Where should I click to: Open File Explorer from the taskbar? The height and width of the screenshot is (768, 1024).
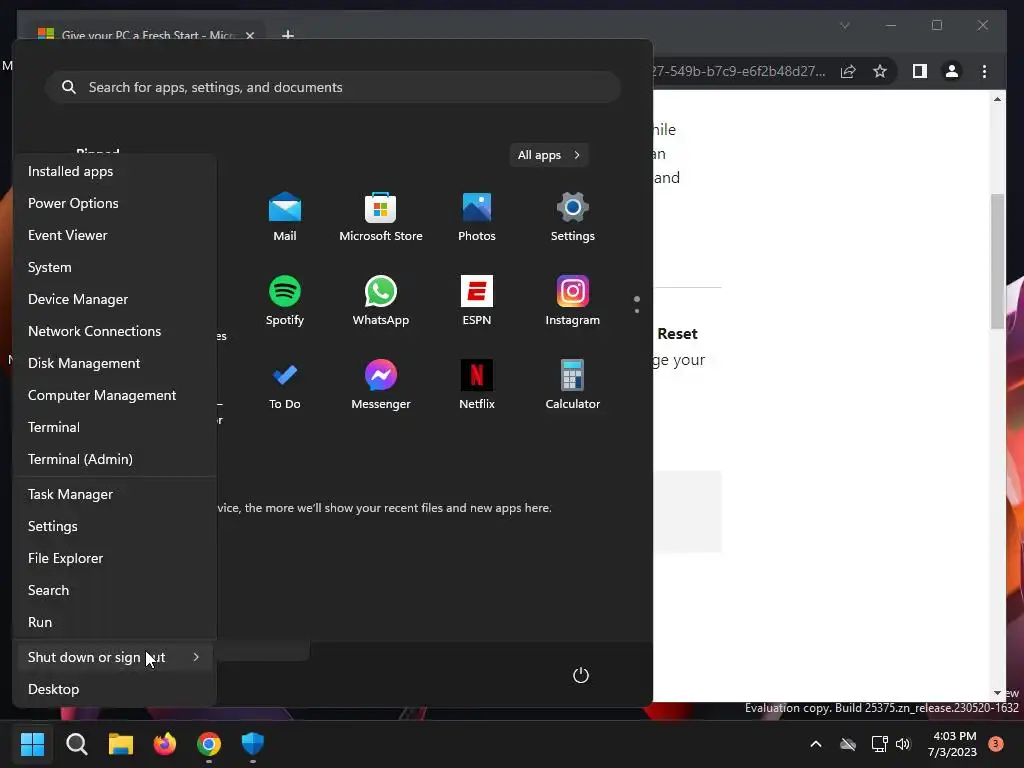[x=121, y=743]
